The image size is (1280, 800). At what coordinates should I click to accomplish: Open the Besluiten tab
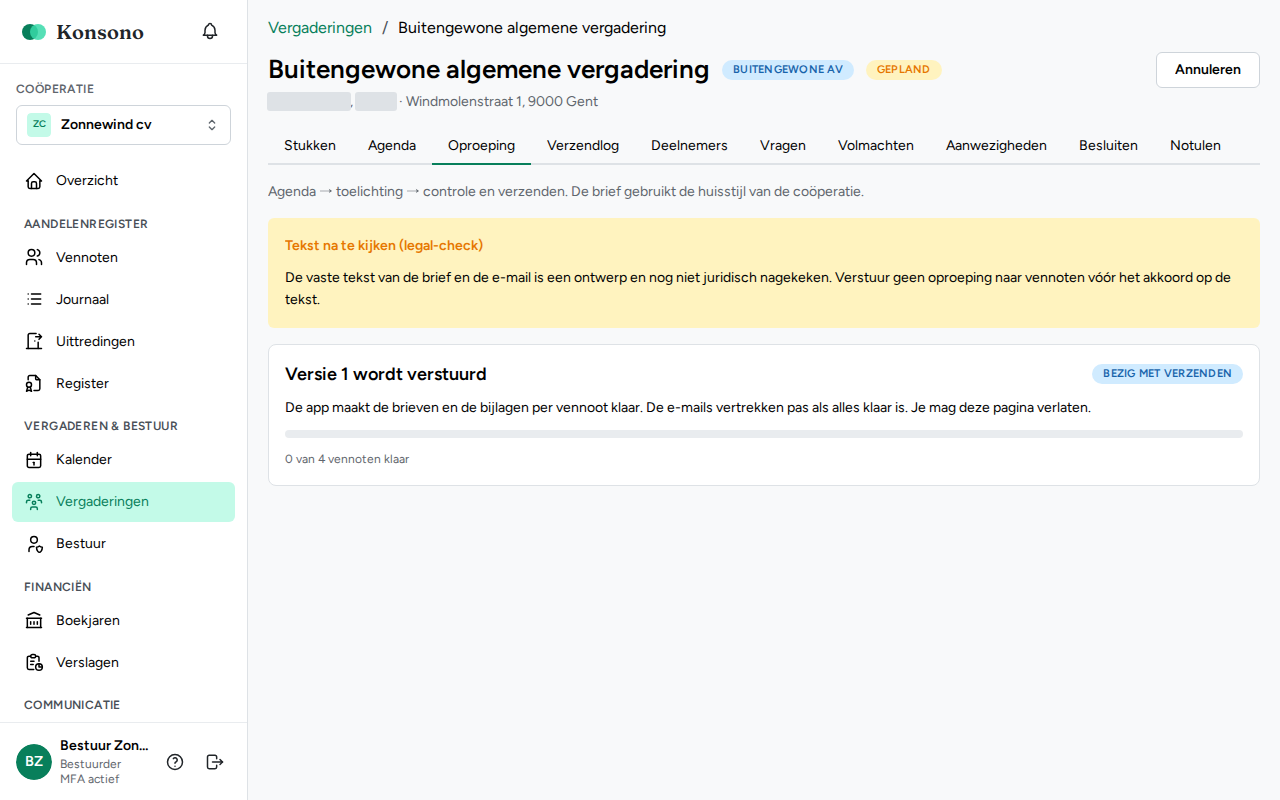pyautogui.click(x=1108, y=146)
